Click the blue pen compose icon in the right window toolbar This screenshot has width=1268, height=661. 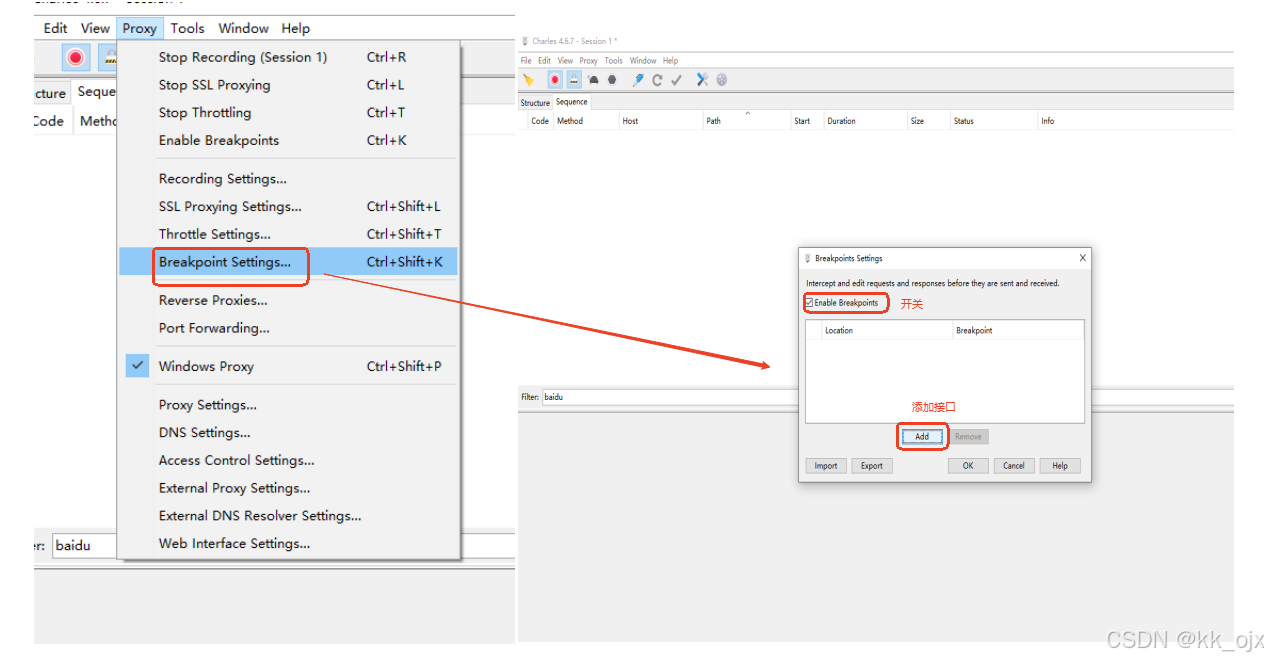click(x=638, y=80)
